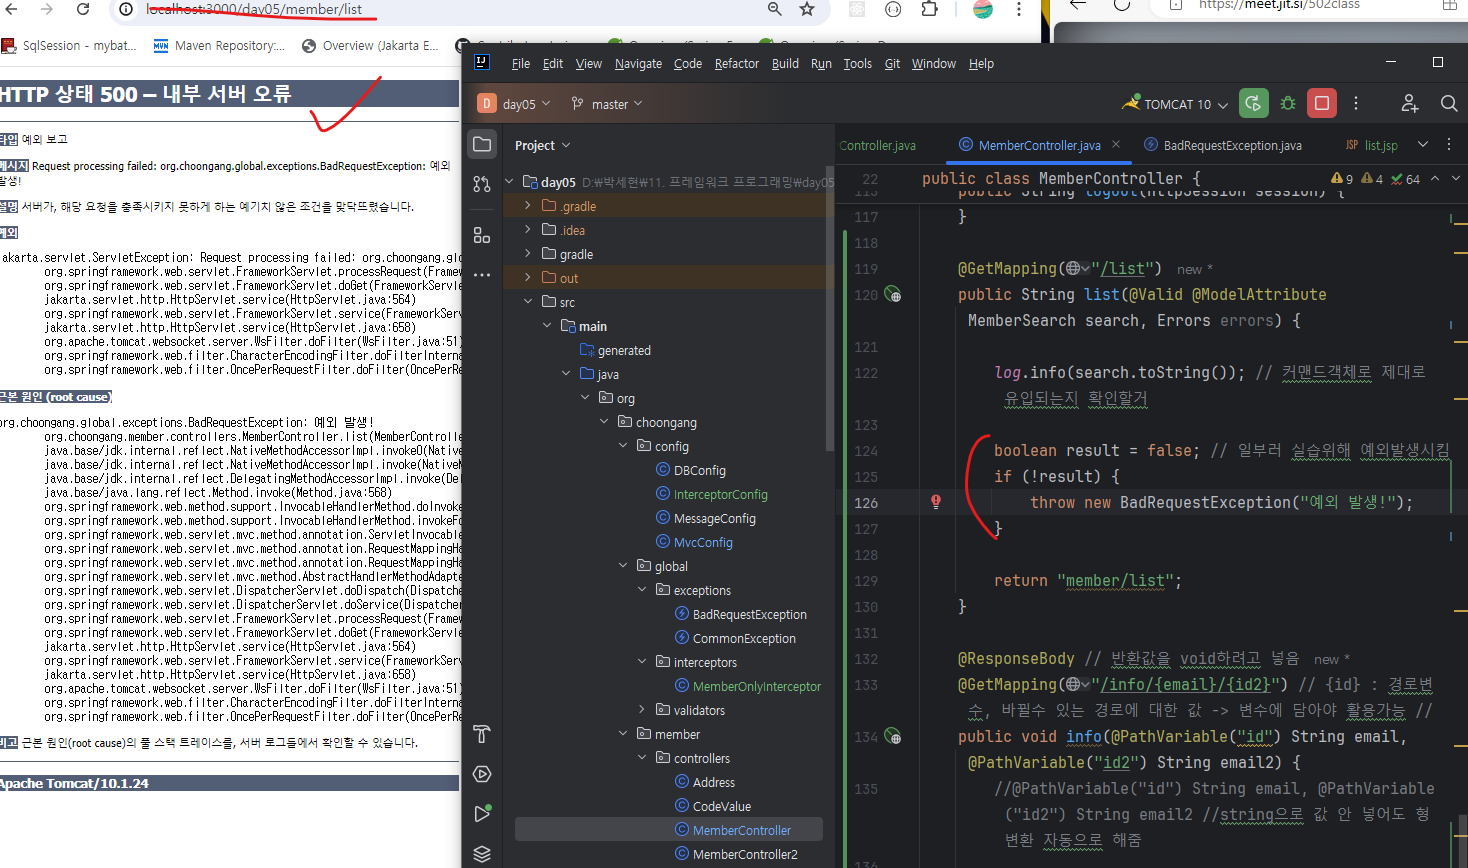Image resolution: width=1468 pixels, height=868 pixels.
Task: Open the Run tool window icon
Action: point(482,813)
